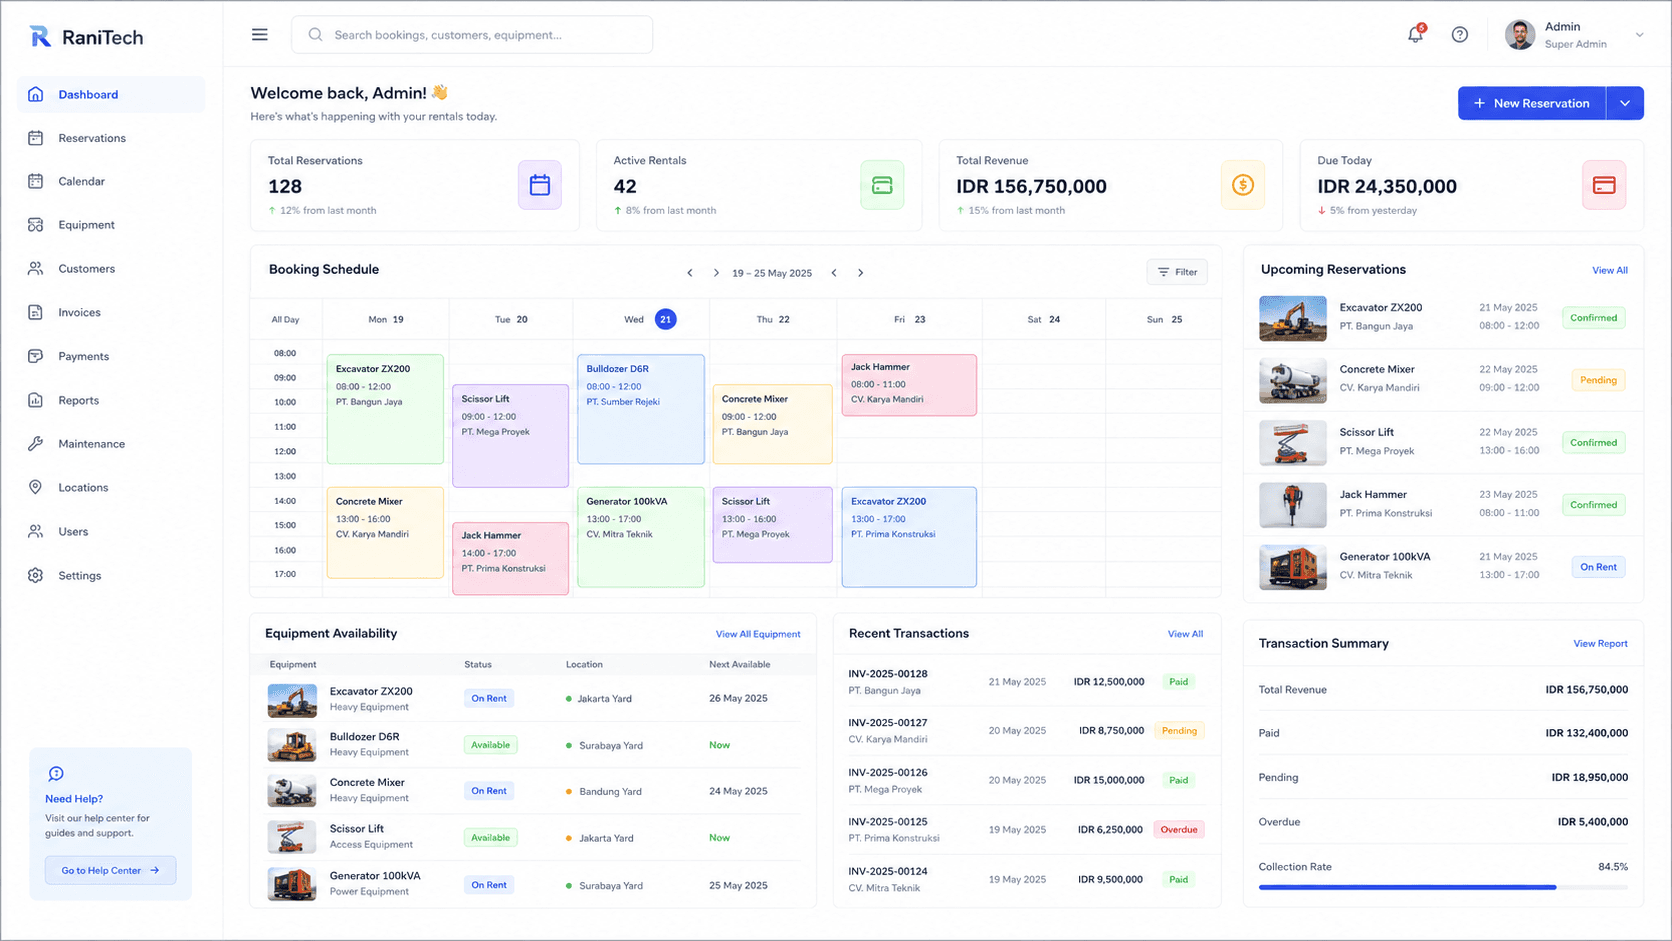
Task: Focus the search bookings input field
Action: tap(472, 35)
